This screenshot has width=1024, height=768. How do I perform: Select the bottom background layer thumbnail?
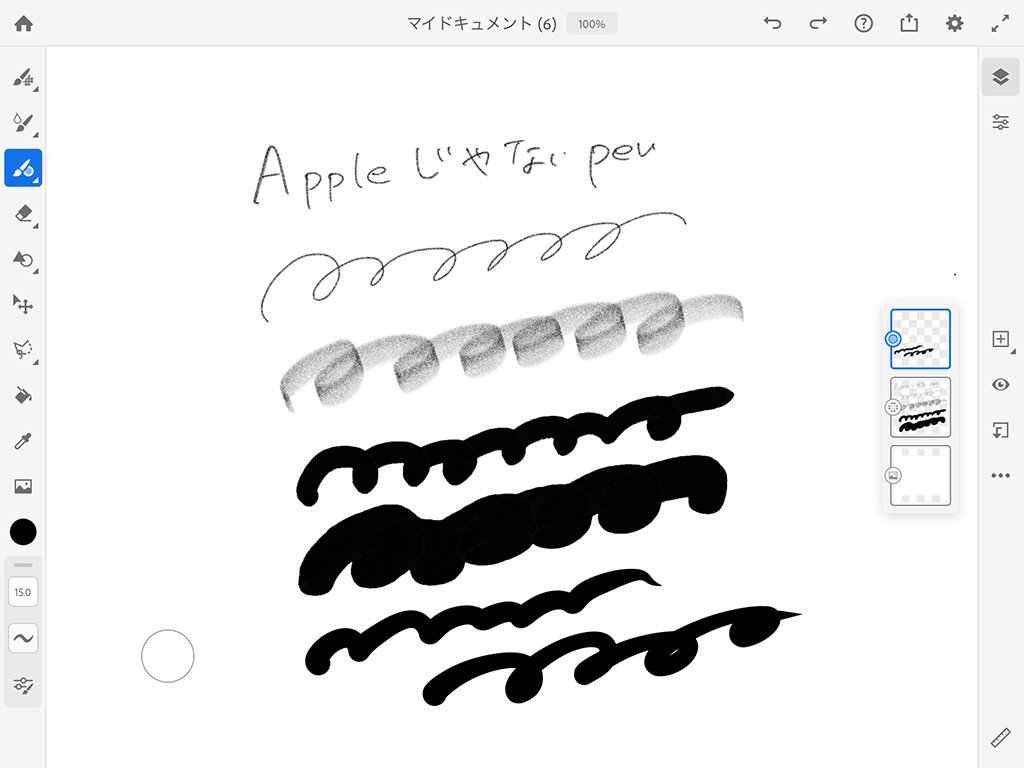point(920,475)
